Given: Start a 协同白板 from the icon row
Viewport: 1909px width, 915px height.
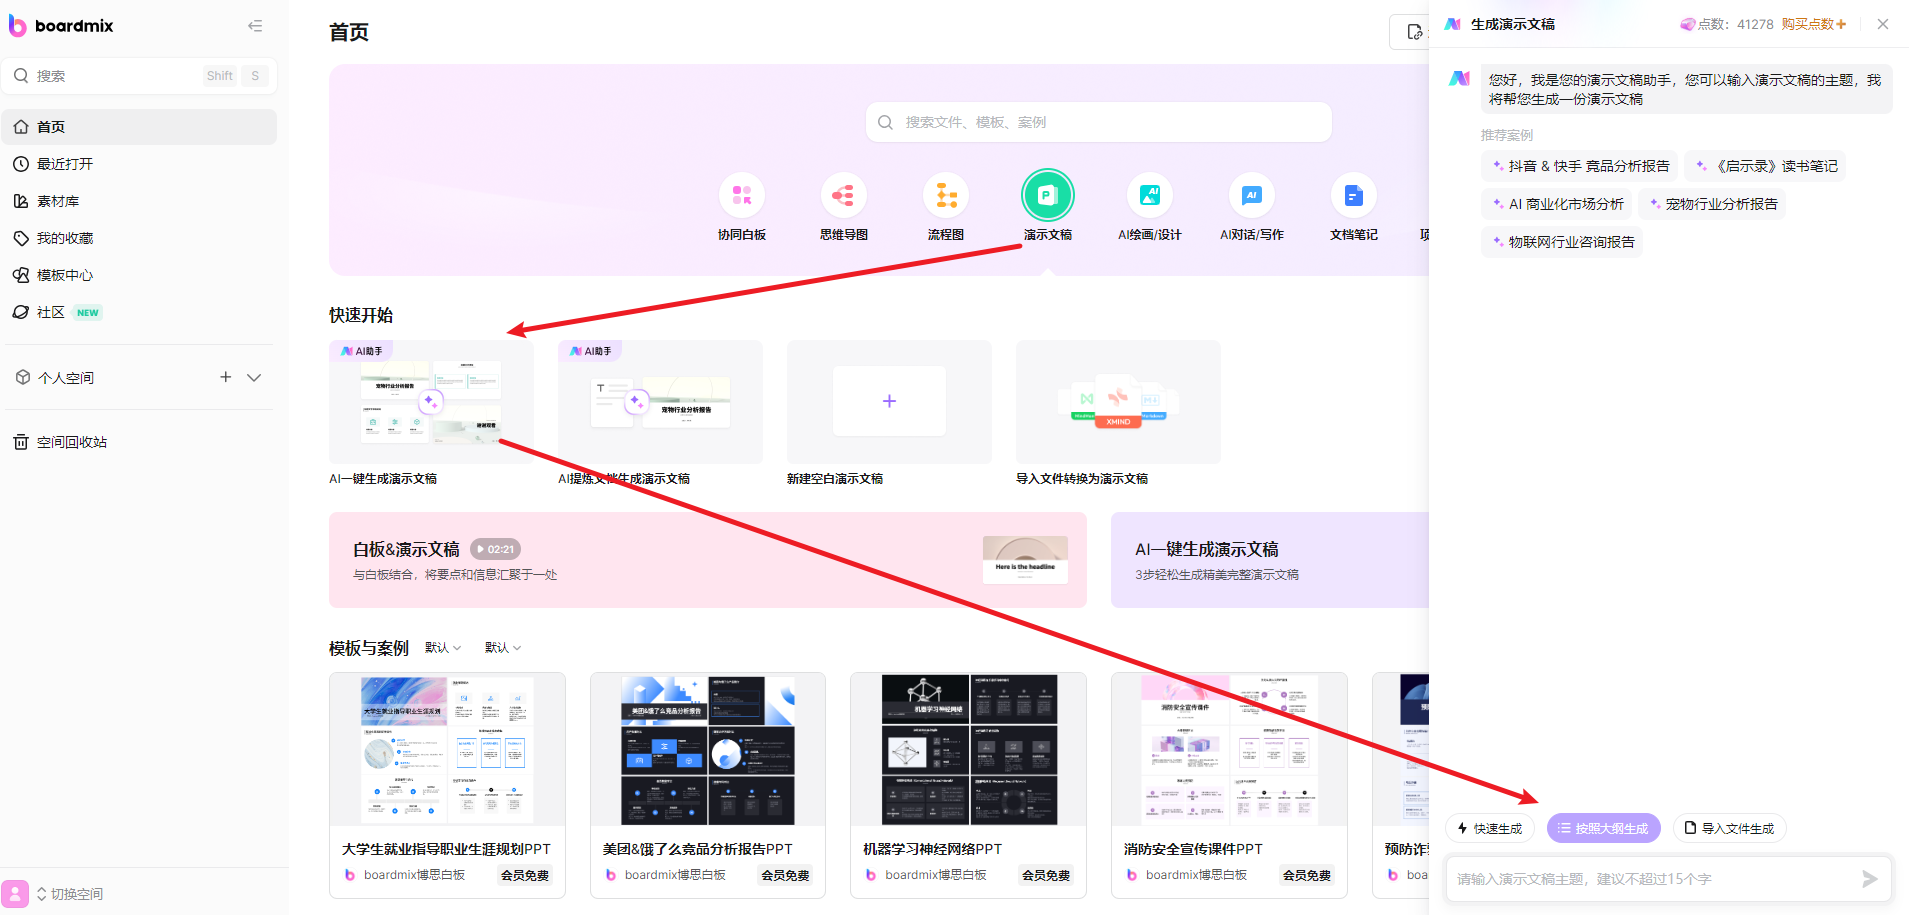Looking at the screenshot, I should (x=742, y=195).
